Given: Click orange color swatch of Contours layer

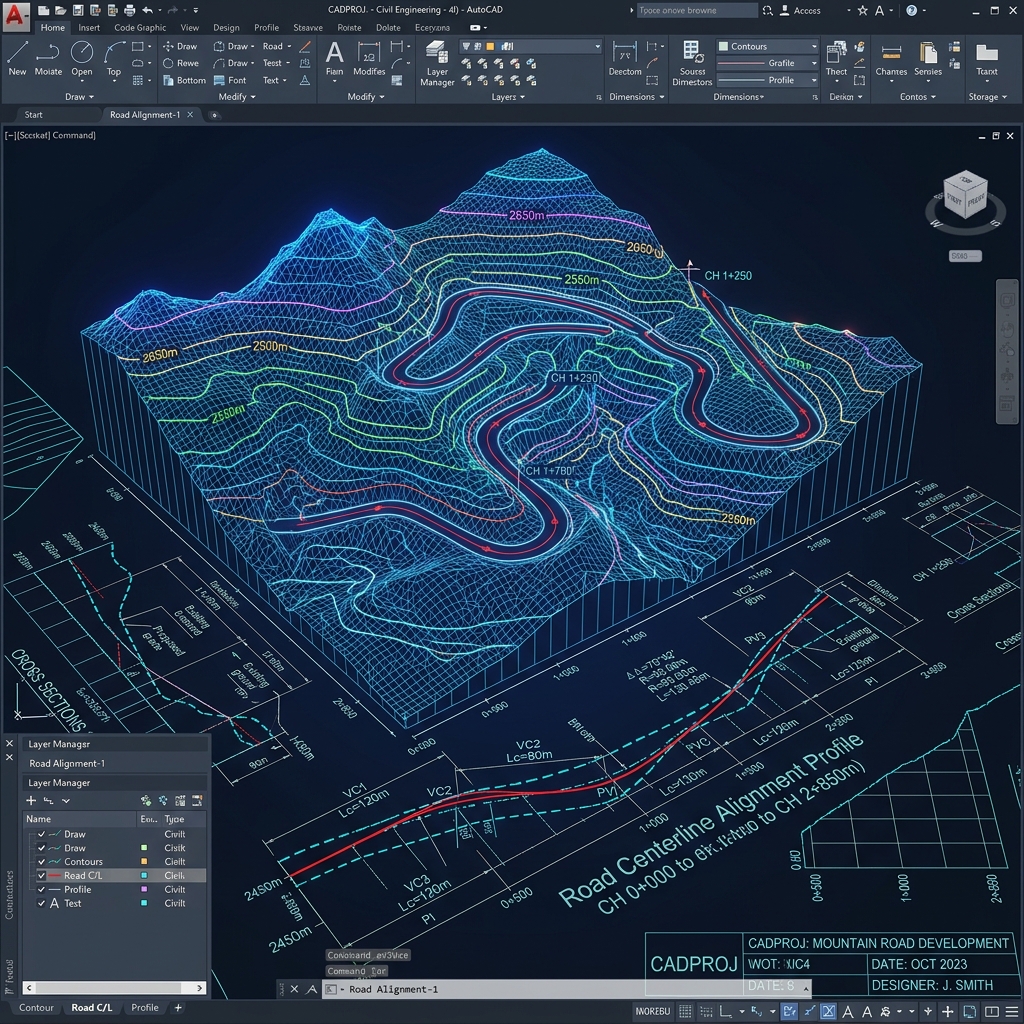Looking at the screenshot, I should pos(144,861).
